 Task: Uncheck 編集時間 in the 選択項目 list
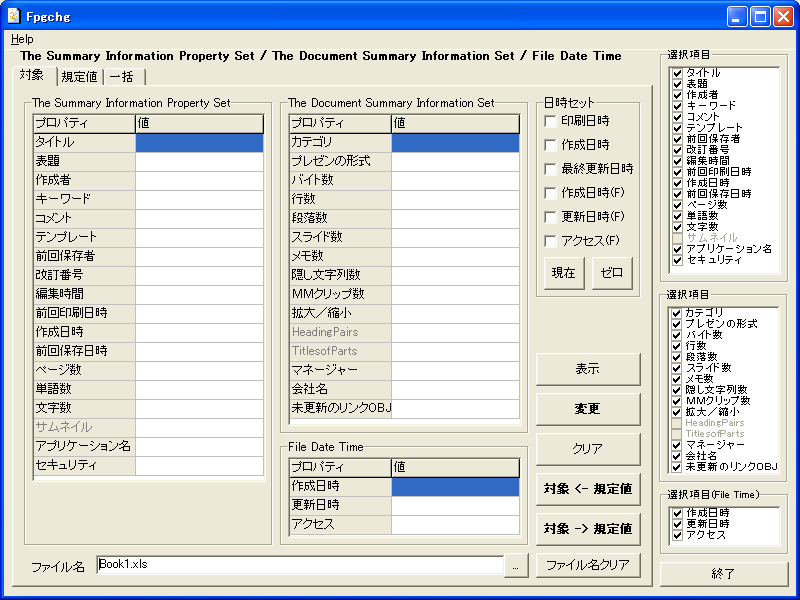pos(678,161)
